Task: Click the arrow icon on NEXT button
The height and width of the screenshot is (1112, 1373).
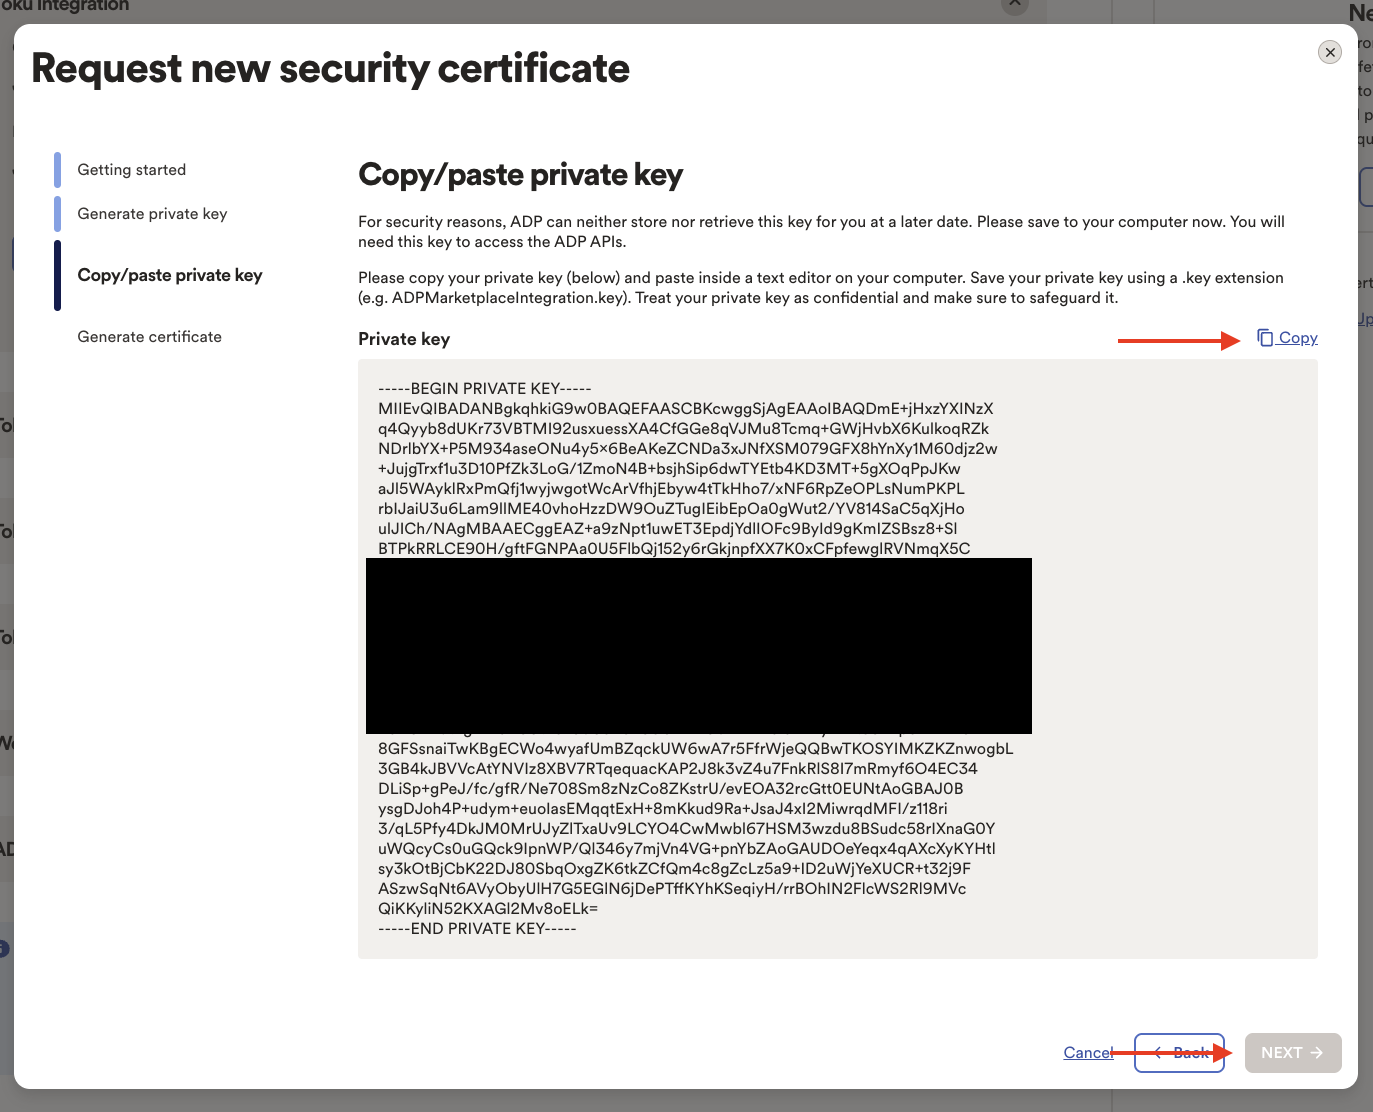Action: (x=1317, y=1053)
